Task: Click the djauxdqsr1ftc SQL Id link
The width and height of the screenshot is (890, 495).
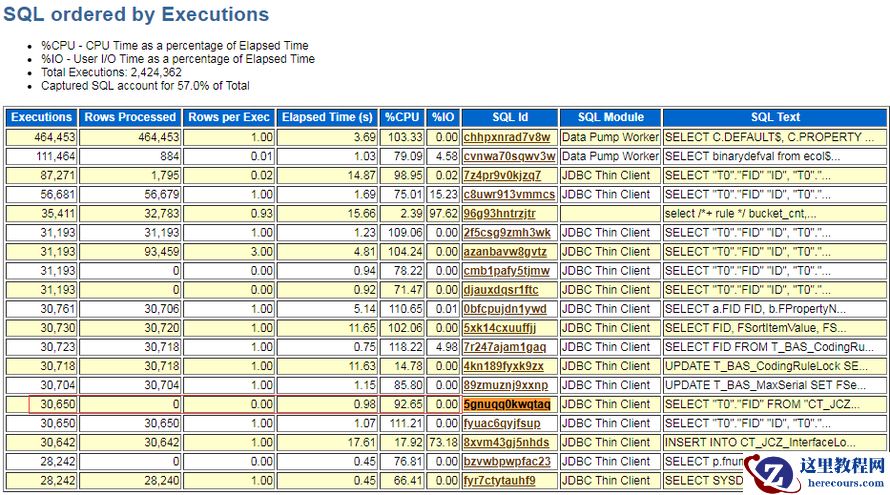Action: point(501,290)
